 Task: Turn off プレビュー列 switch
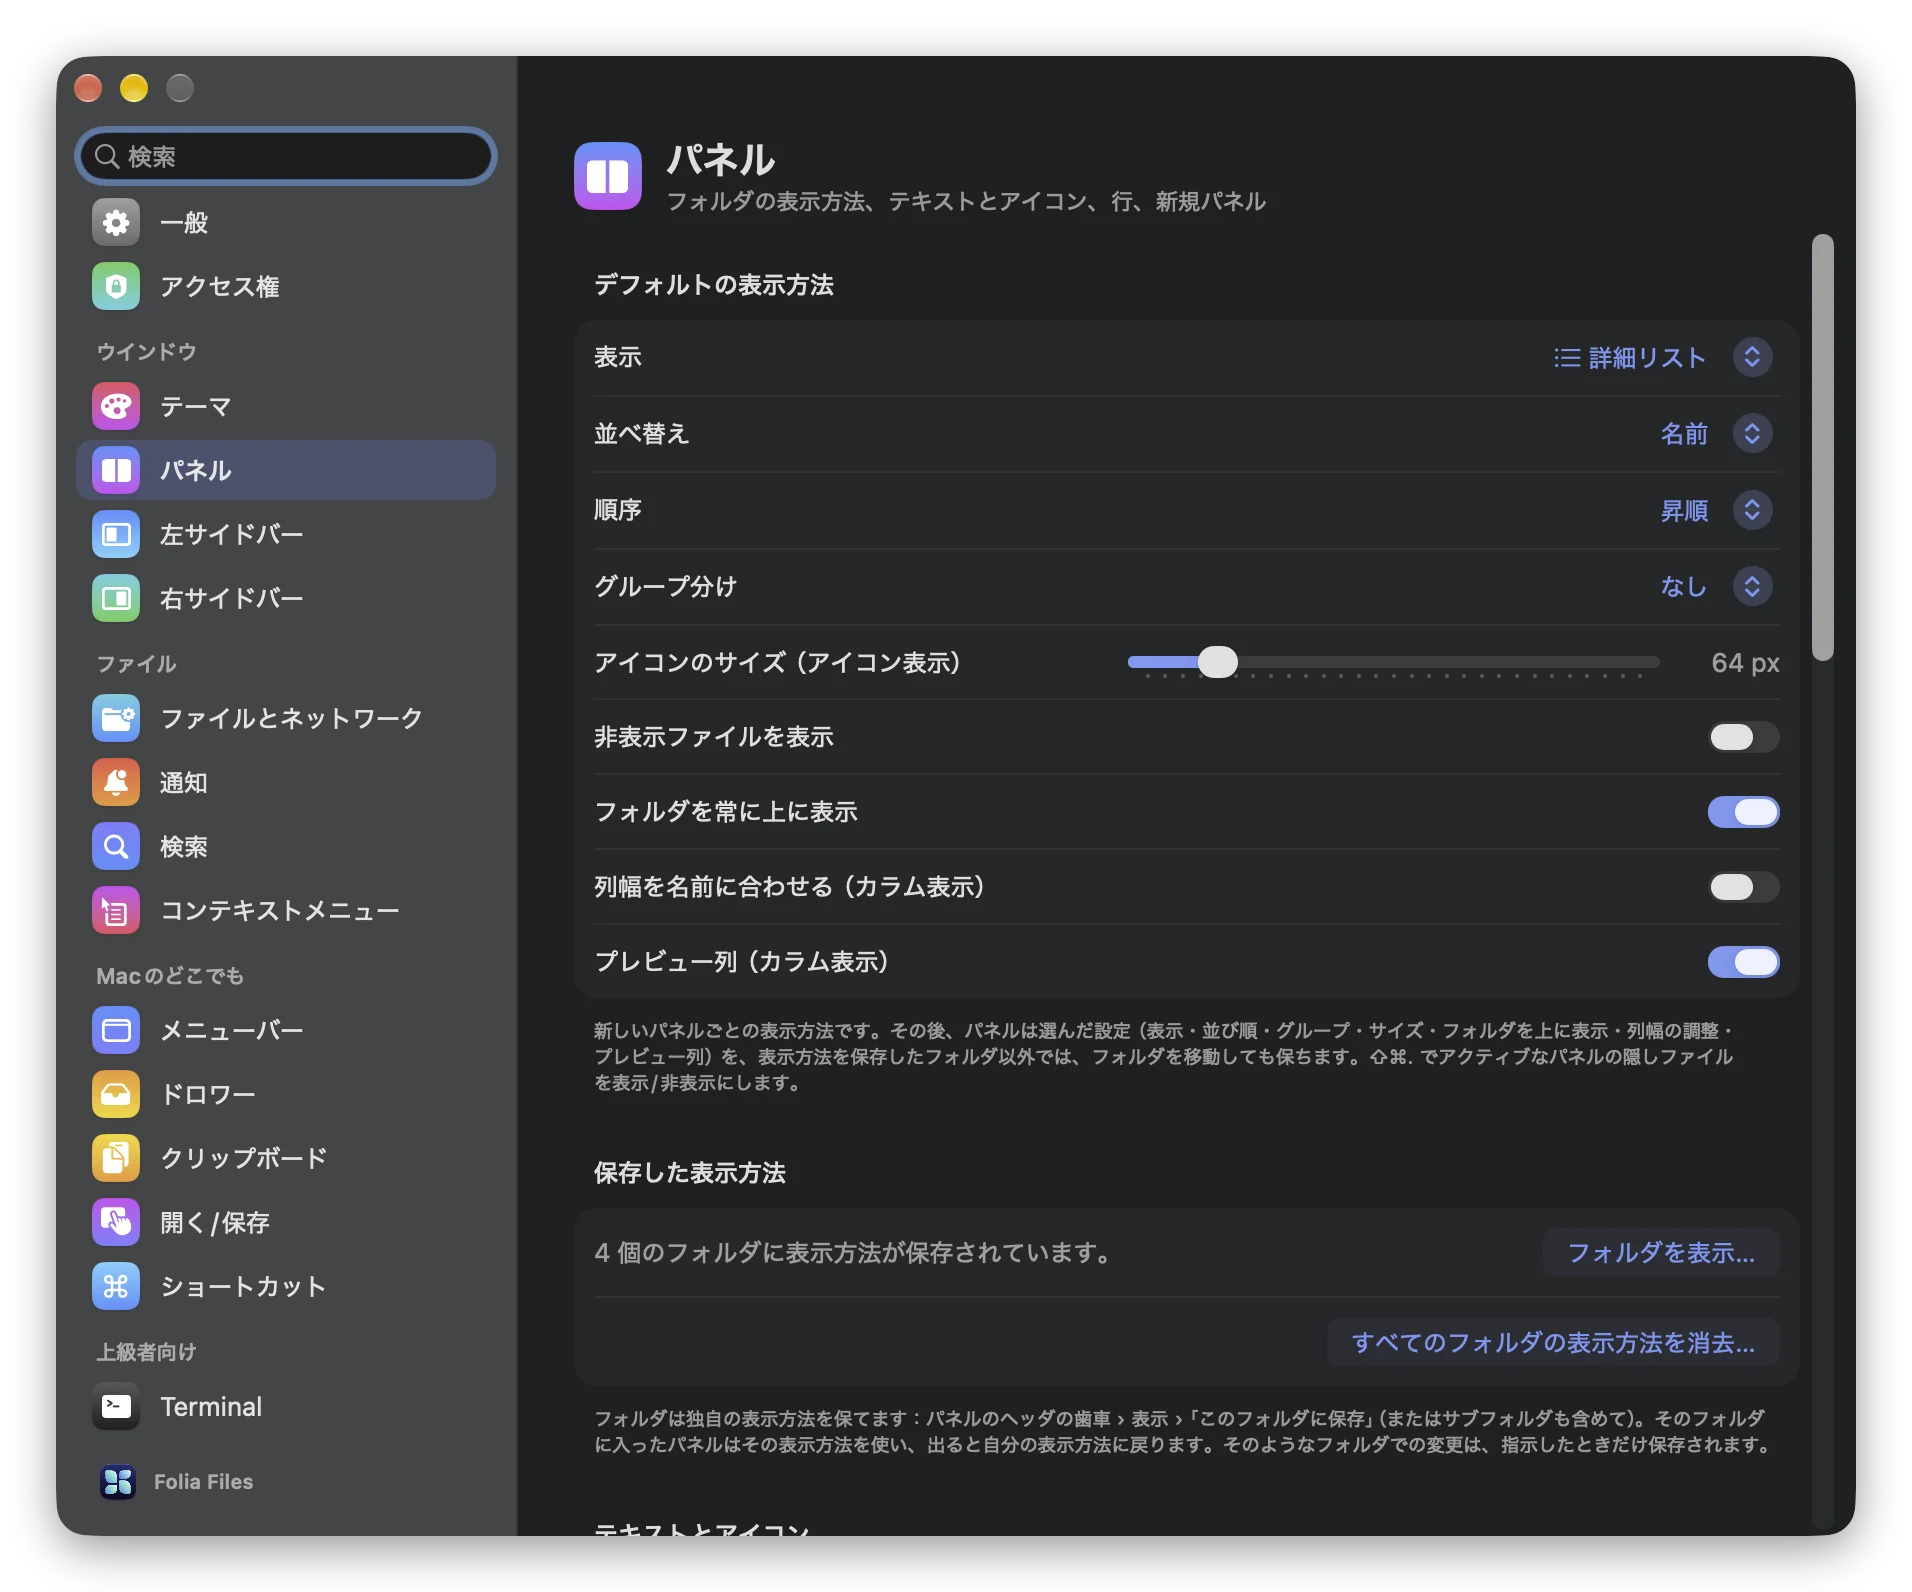pyautogui.click(x=1743, y=962)
